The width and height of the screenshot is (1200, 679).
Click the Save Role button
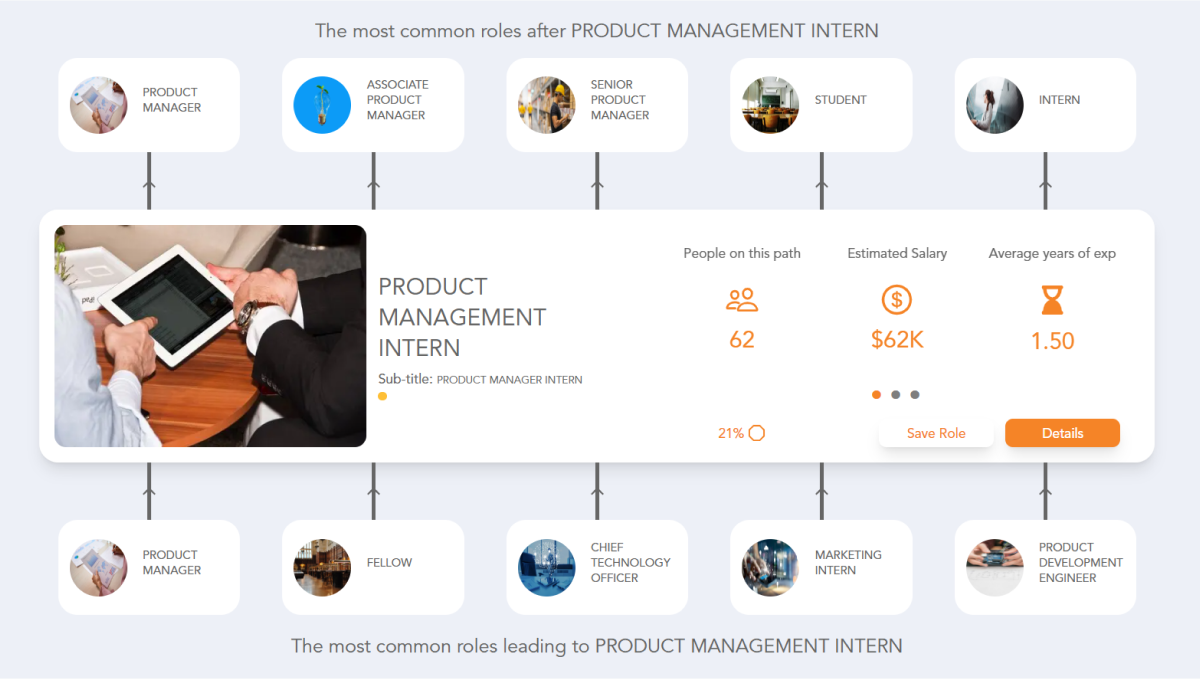(936, 433)
